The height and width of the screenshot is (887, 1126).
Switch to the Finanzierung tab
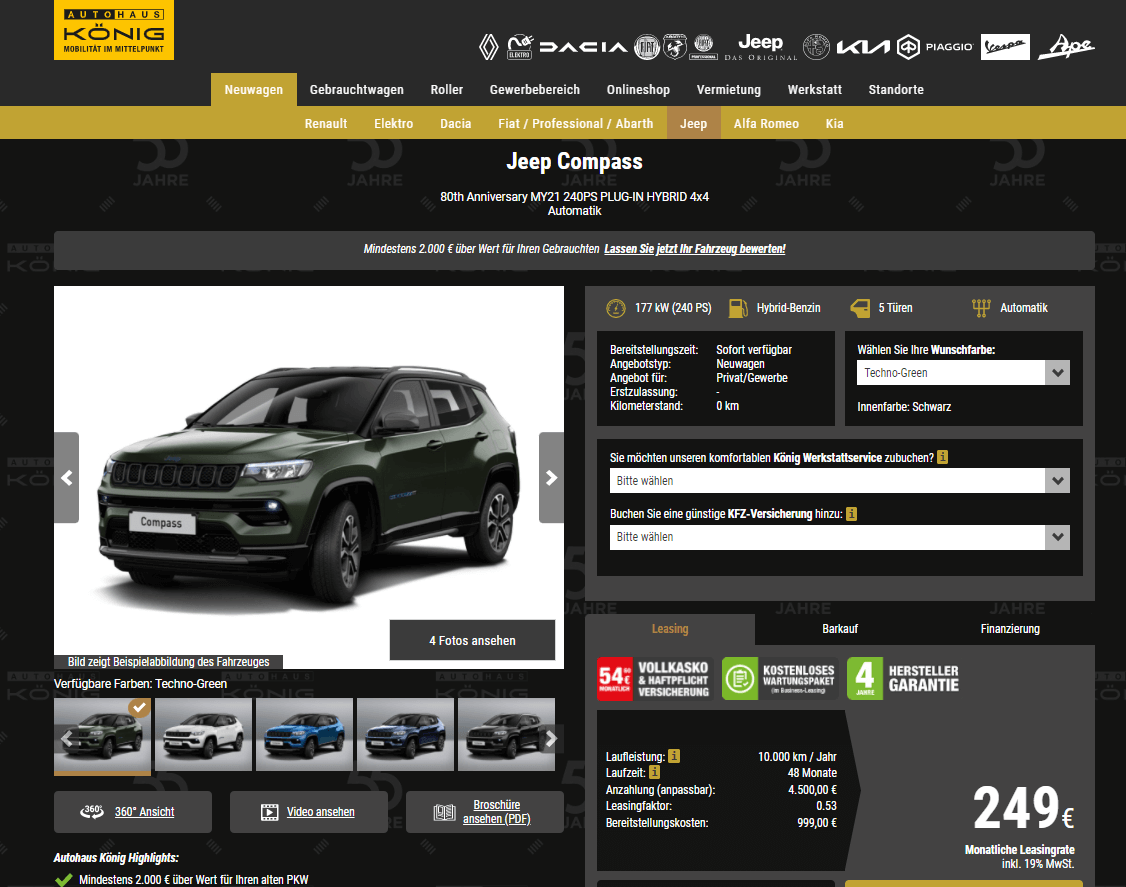tap(1010, 629)
